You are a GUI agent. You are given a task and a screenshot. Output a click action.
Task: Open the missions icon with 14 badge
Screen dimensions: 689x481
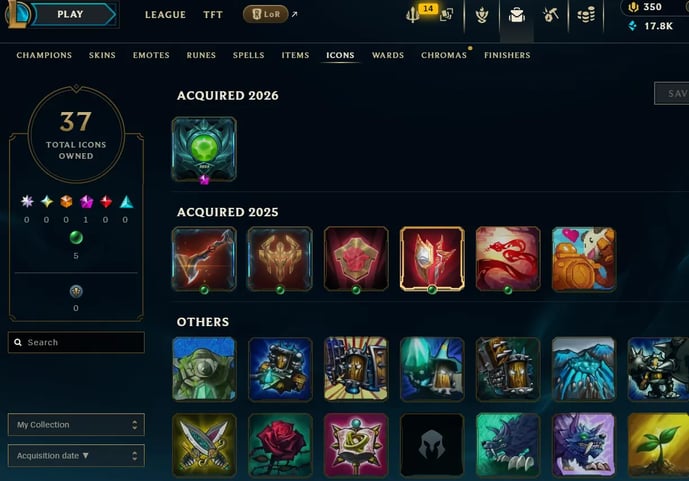pyautogui.click(x=413, y=14)
